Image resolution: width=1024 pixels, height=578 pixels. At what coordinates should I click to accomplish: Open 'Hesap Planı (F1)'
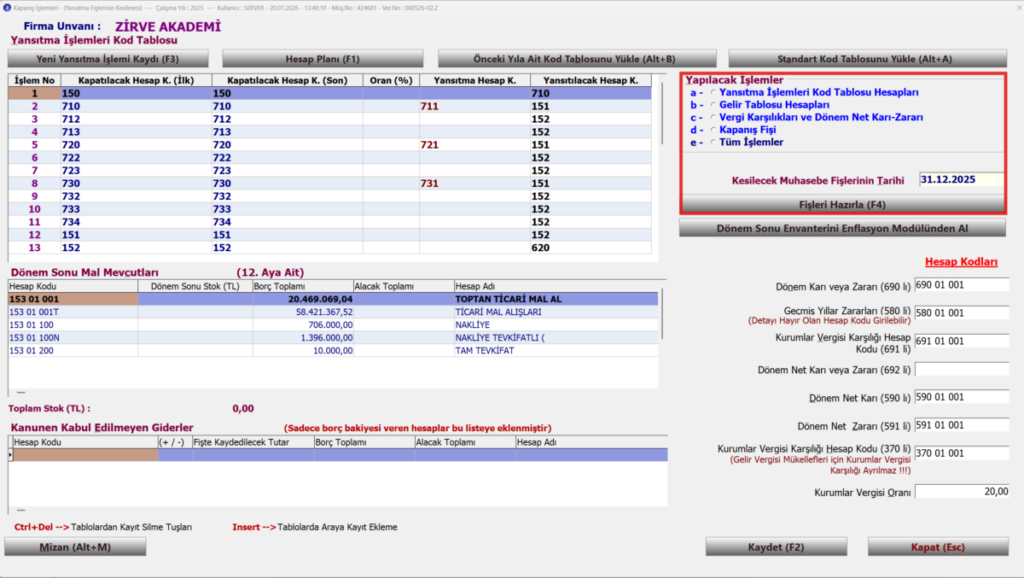(323, 59)
